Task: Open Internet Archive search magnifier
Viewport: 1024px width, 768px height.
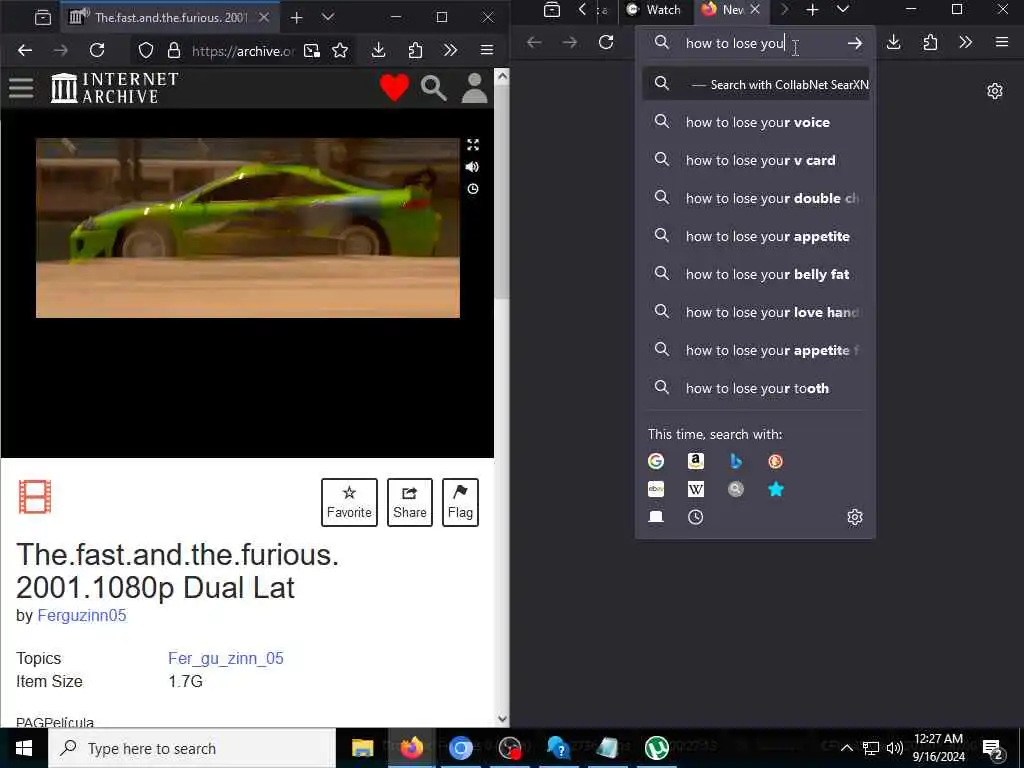Action: click(x=434, y=88)
